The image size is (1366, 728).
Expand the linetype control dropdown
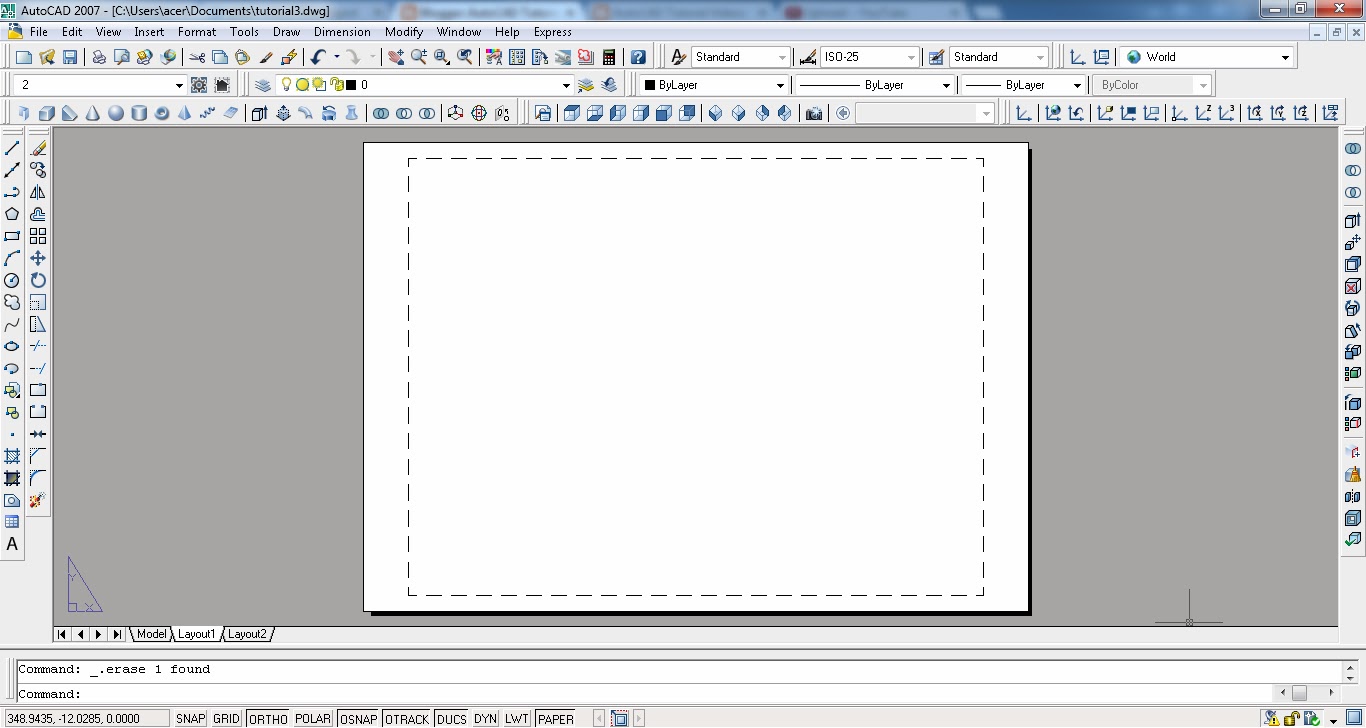pos(946,84)
